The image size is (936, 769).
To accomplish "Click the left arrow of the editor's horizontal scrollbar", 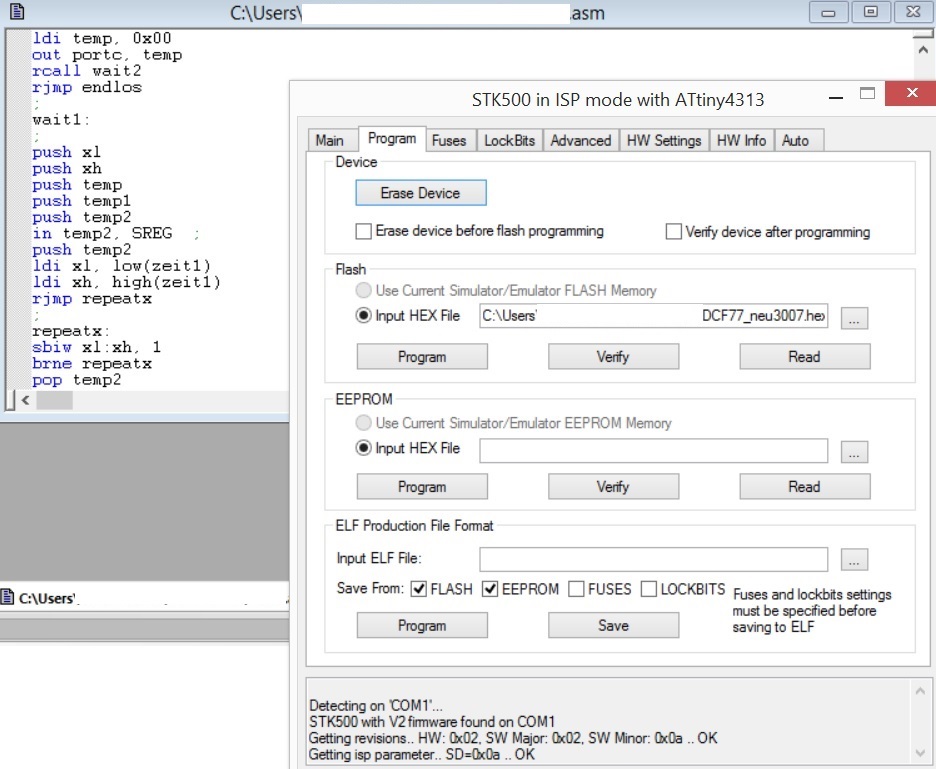I will (x=25, y=400).
